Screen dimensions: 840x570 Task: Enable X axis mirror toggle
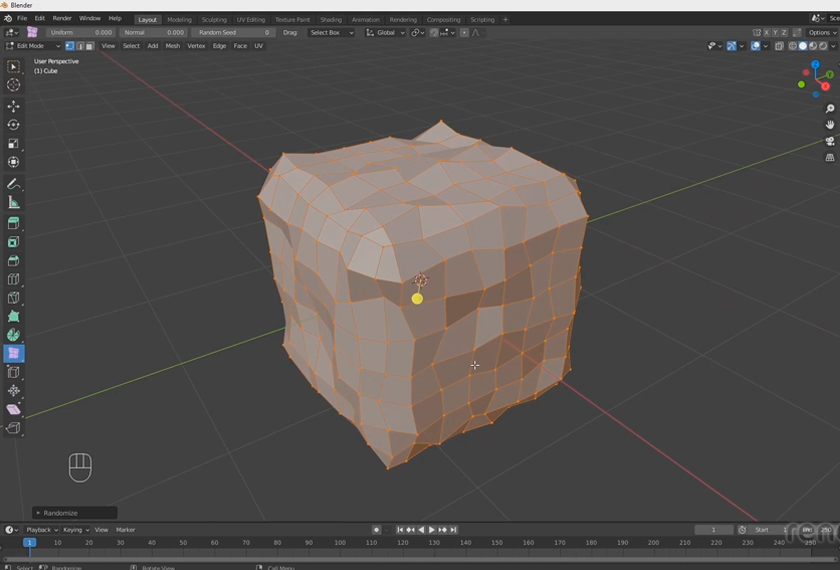[x=768, y=33]
